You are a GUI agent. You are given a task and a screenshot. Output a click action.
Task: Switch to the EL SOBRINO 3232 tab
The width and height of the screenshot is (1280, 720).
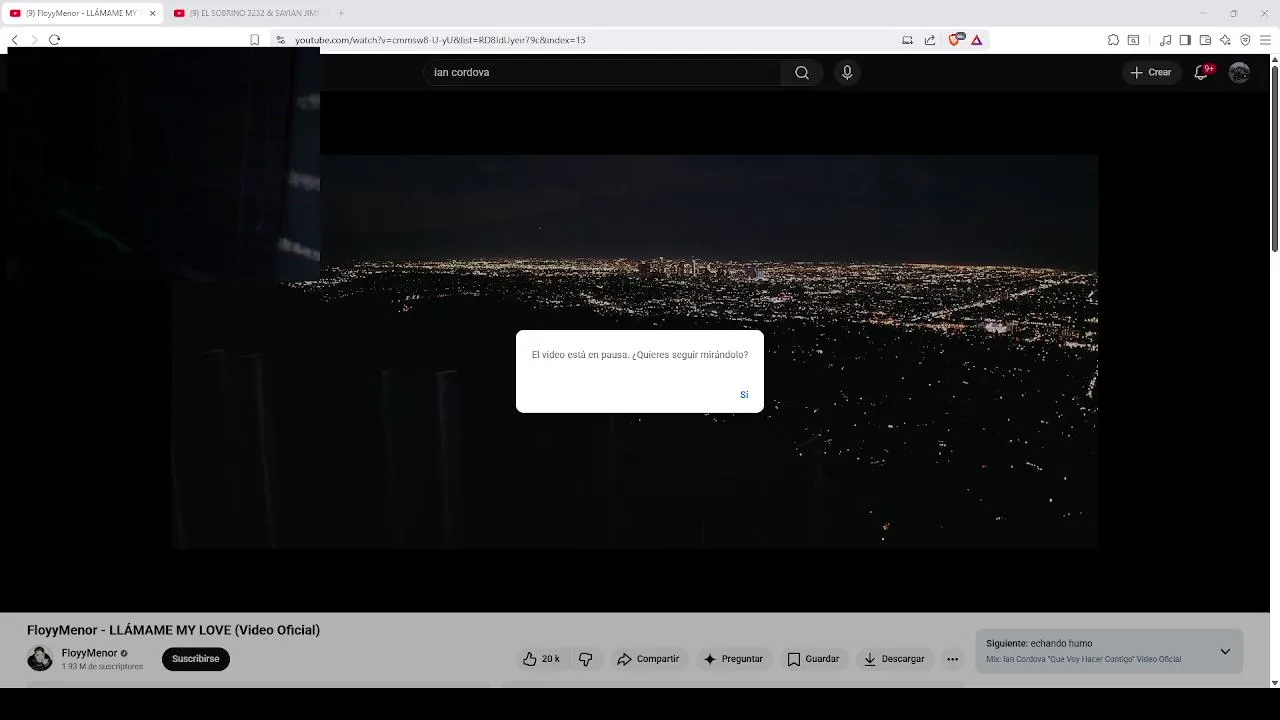click(247, 13)
